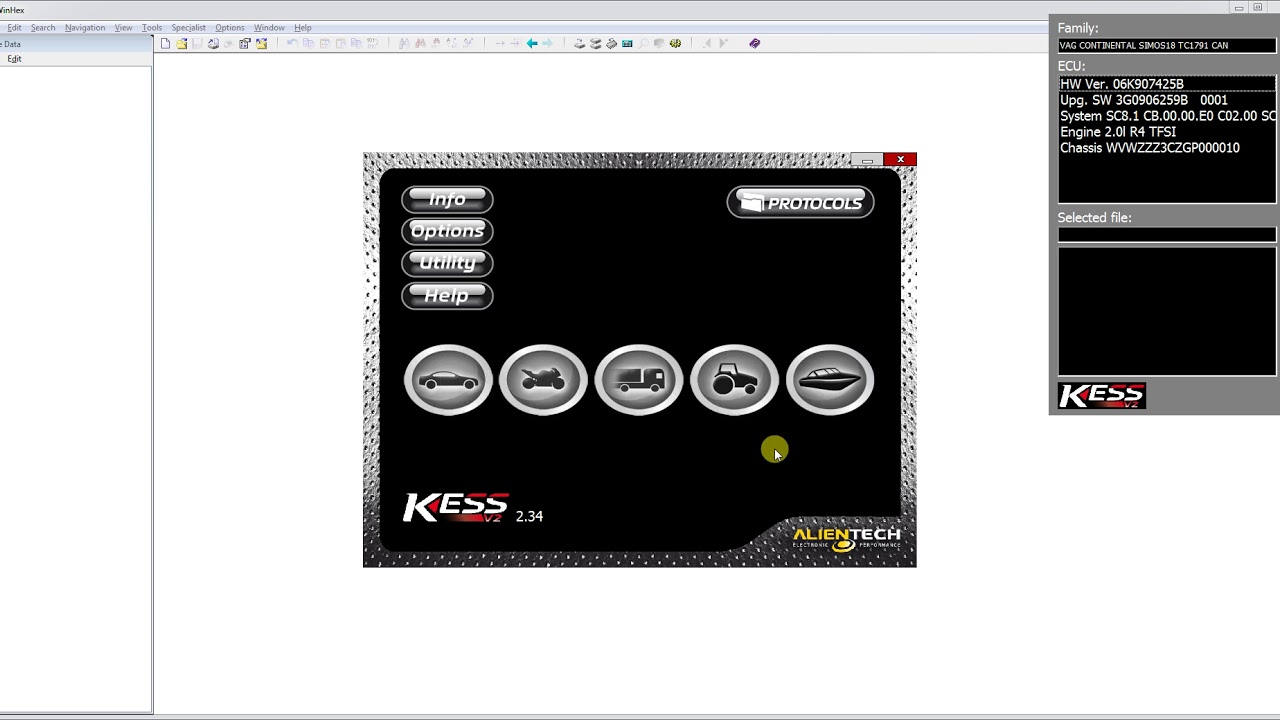This screenshot has height=720, width=1280.
Task: Click the yellow-green options gear icon in WinHex
Action: click(675, 43)
